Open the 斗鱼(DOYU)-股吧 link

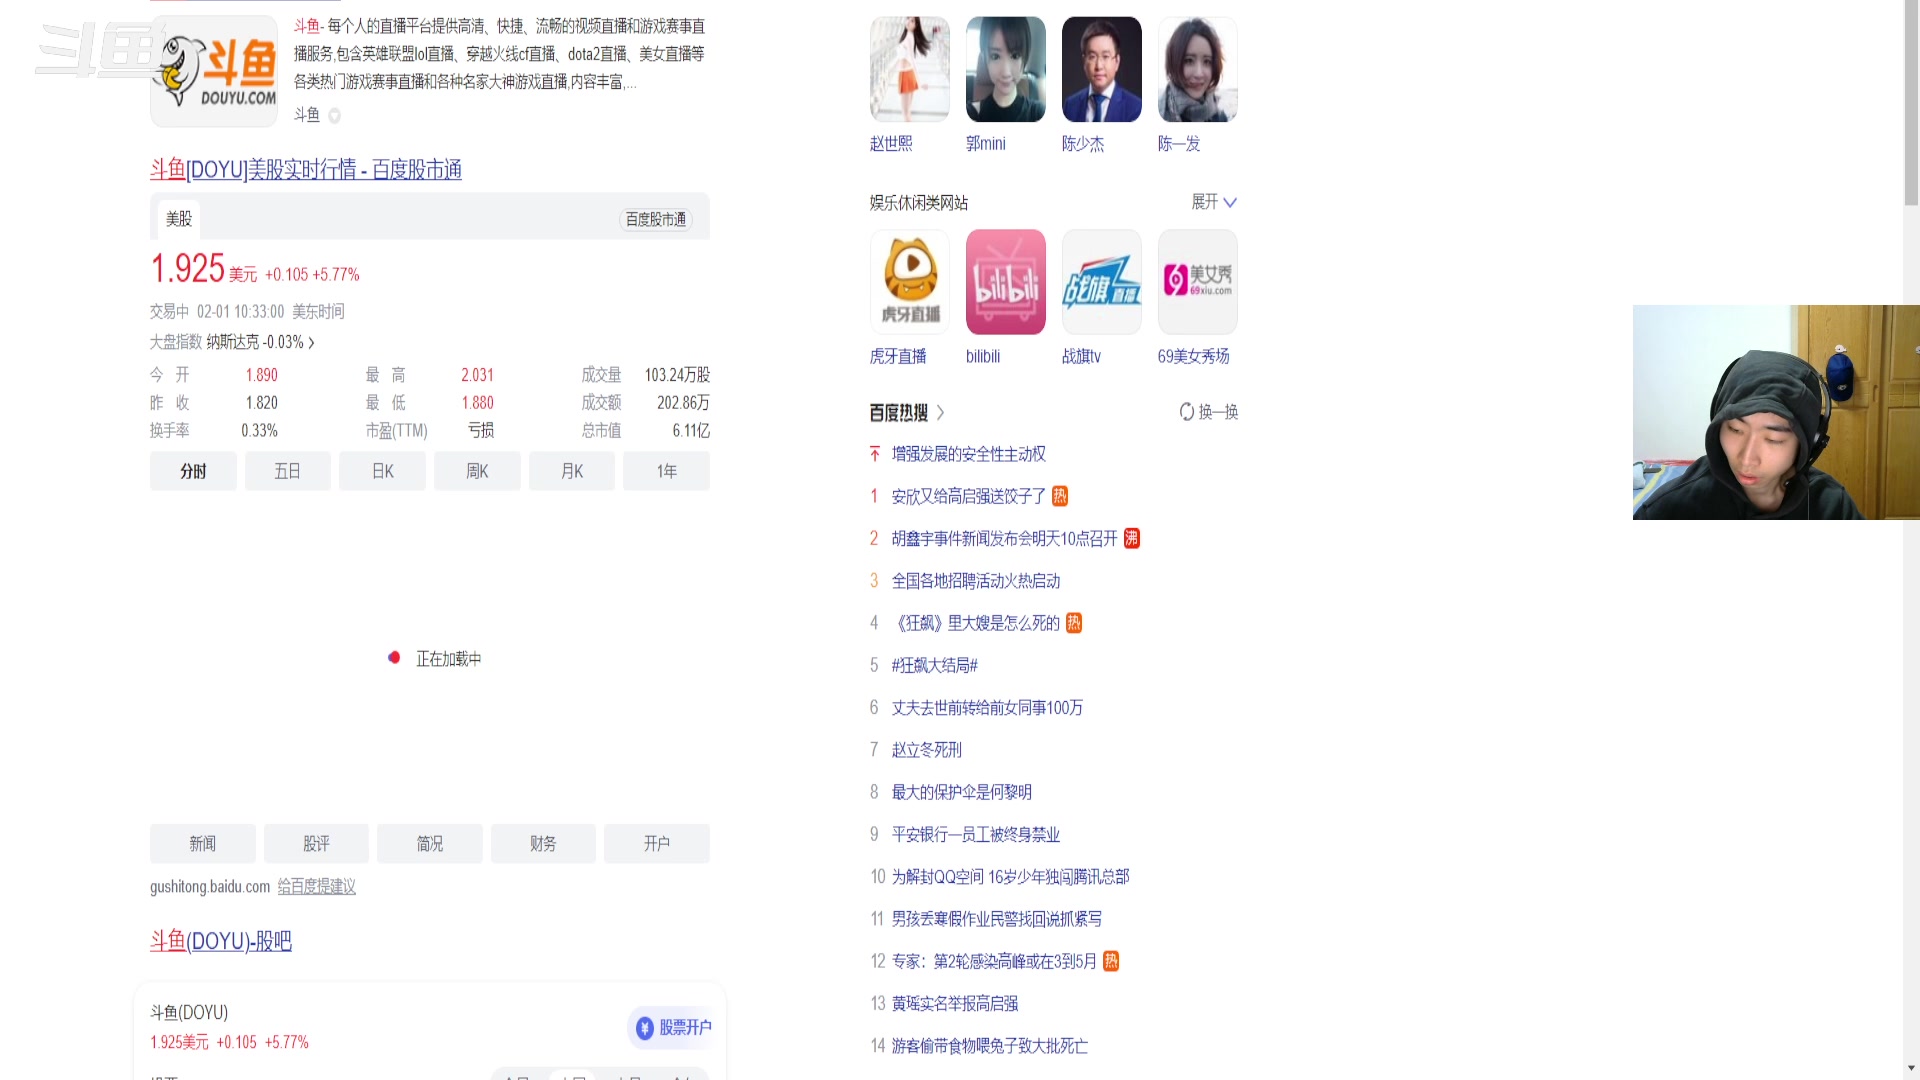[221, 941]
